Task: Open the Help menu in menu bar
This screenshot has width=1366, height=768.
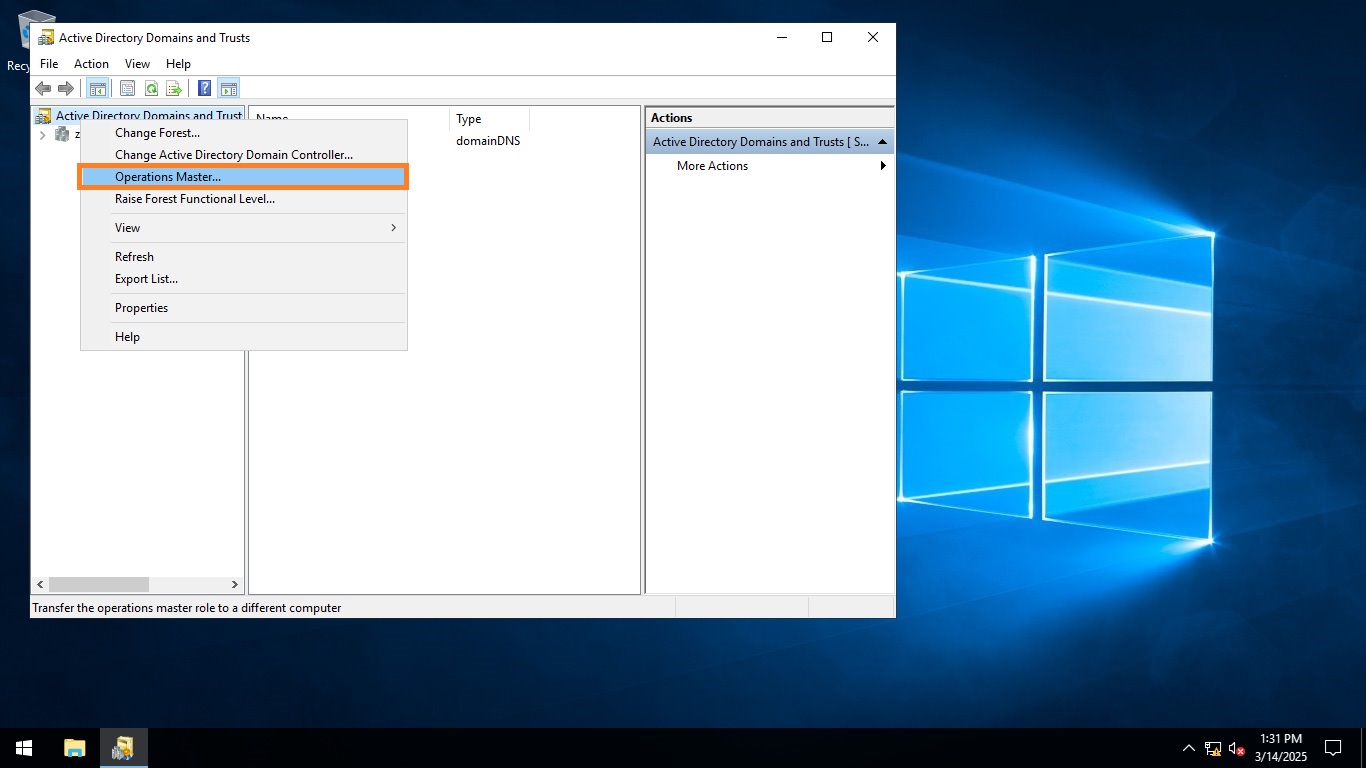Action: click(178, 64)
